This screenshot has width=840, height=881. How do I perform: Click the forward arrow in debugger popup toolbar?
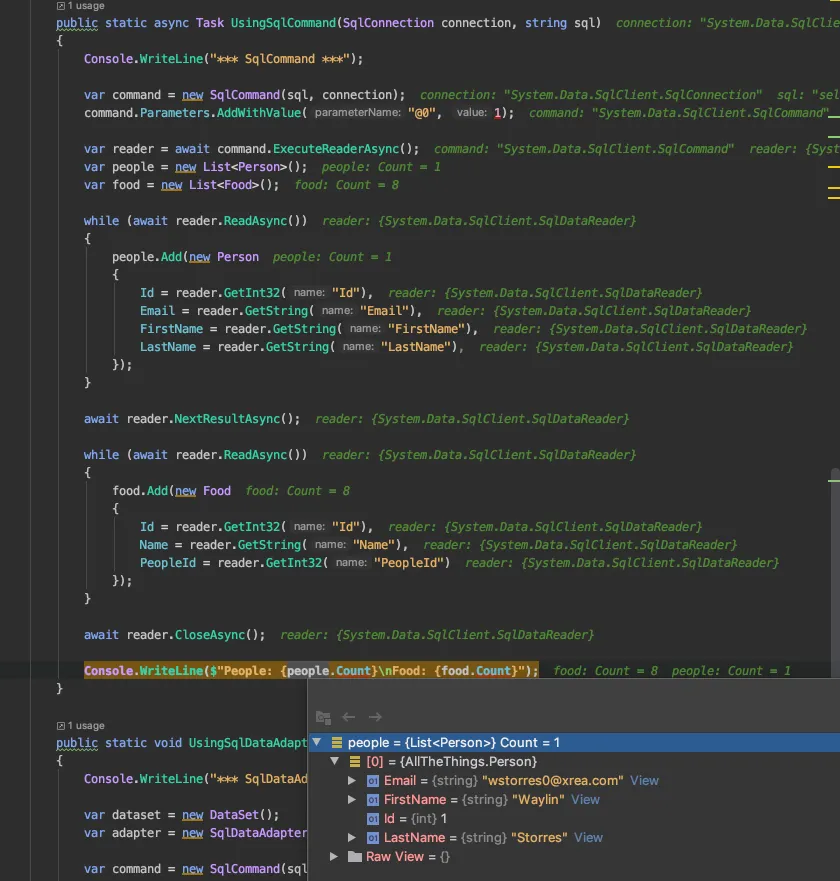tap(375, 717)
